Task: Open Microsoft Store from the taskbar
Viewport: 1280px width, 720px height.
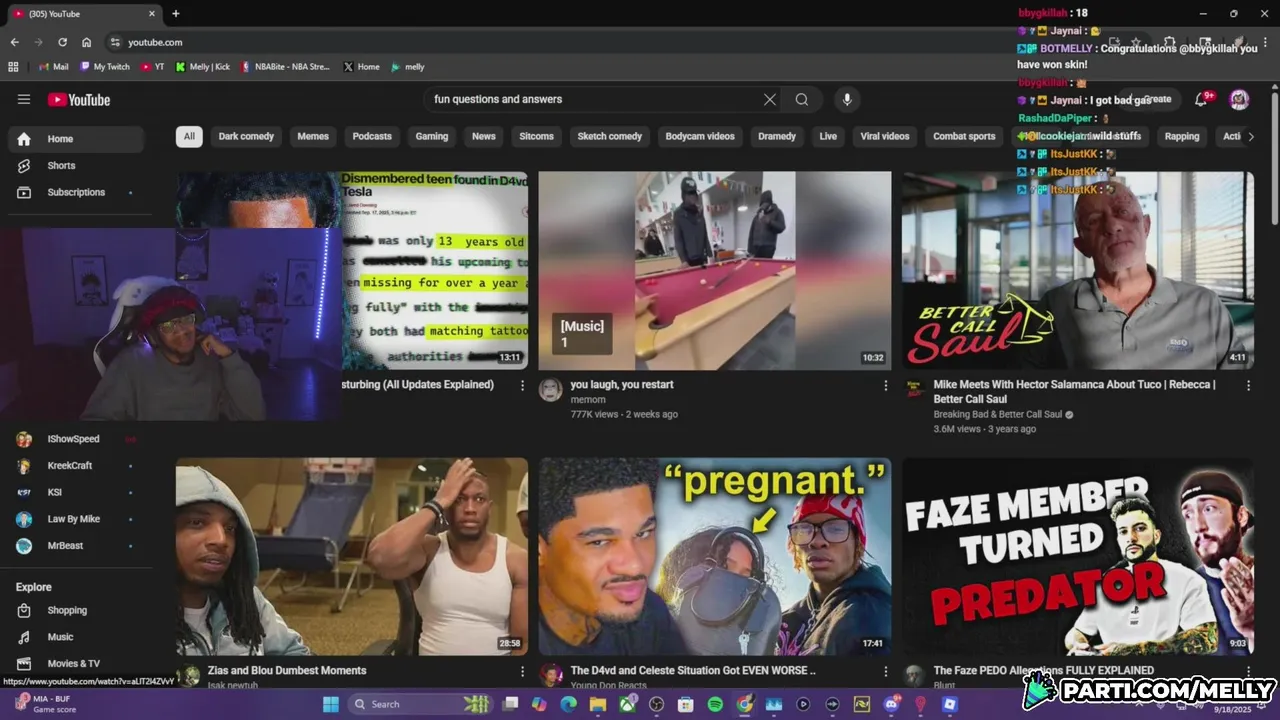Action: click(686, 704)
